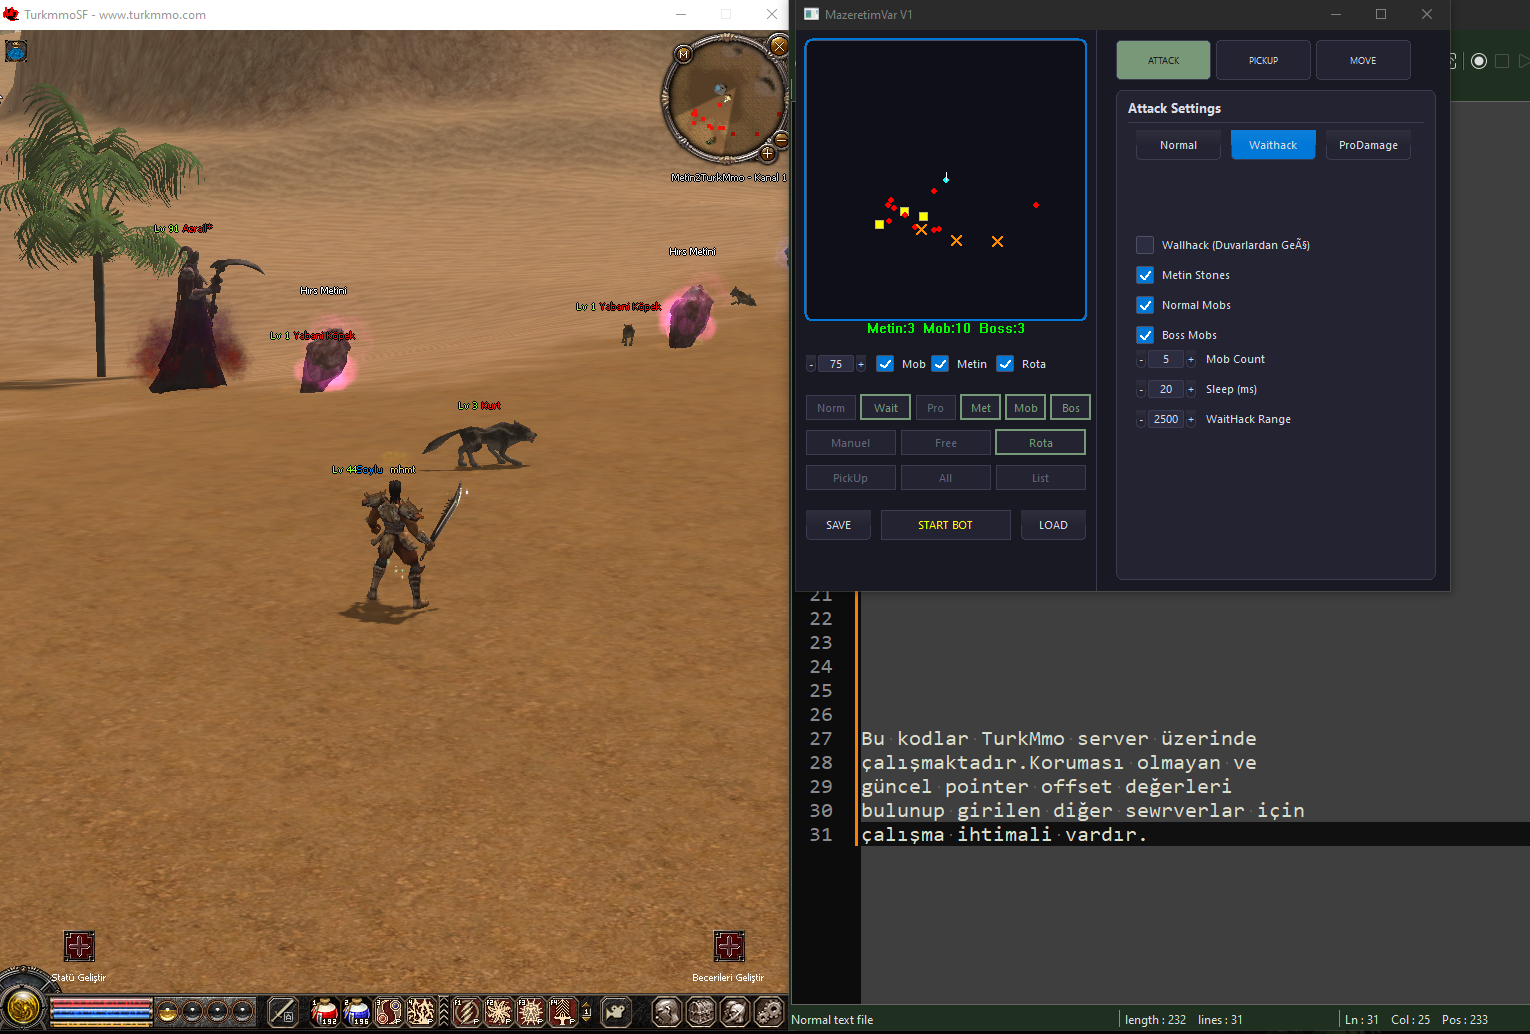Screen dimensions: 1530x1034
Task: Click the Becerileri Geliştir plus icon
Action: [x=729, y=946]
